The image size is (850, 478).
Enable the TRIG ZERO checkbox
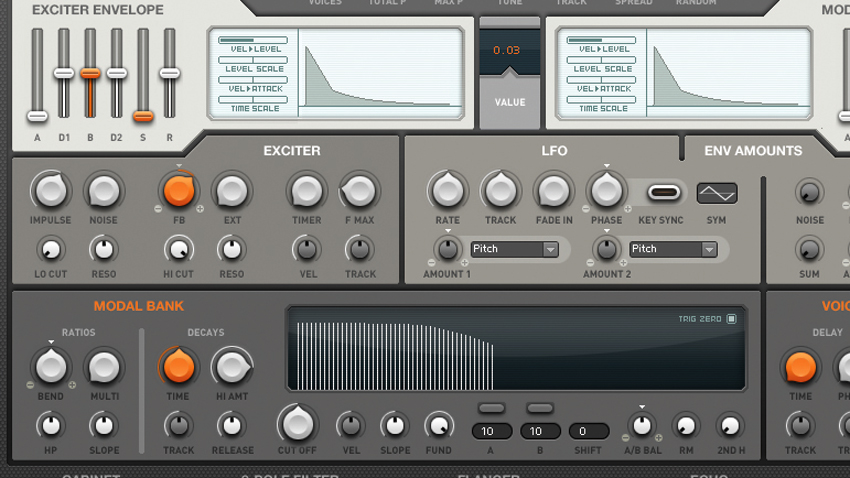(731, 319)
